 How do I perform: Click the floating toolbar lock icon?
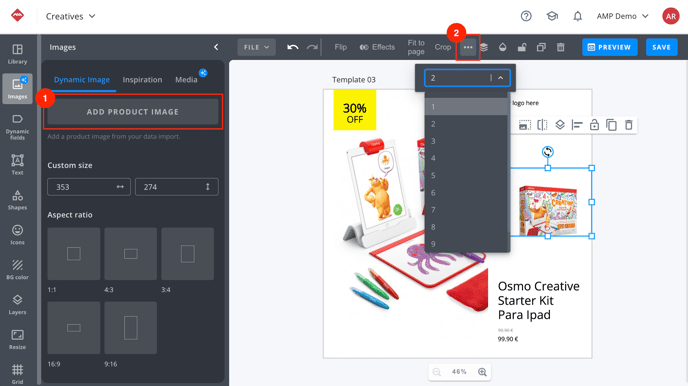[x=594, y=125]
